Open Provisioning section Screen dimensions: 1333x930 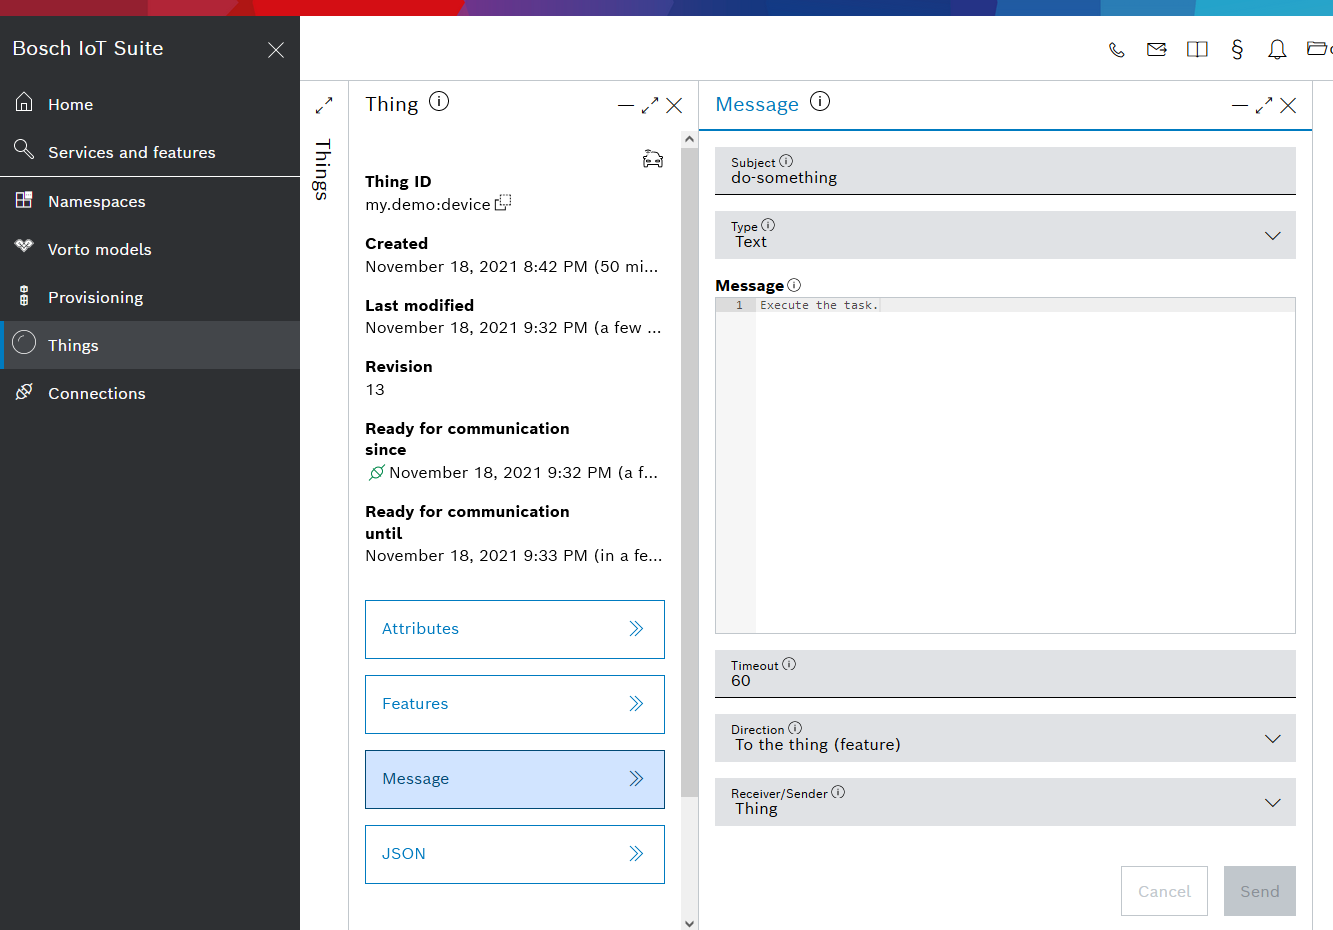(150, 297)
